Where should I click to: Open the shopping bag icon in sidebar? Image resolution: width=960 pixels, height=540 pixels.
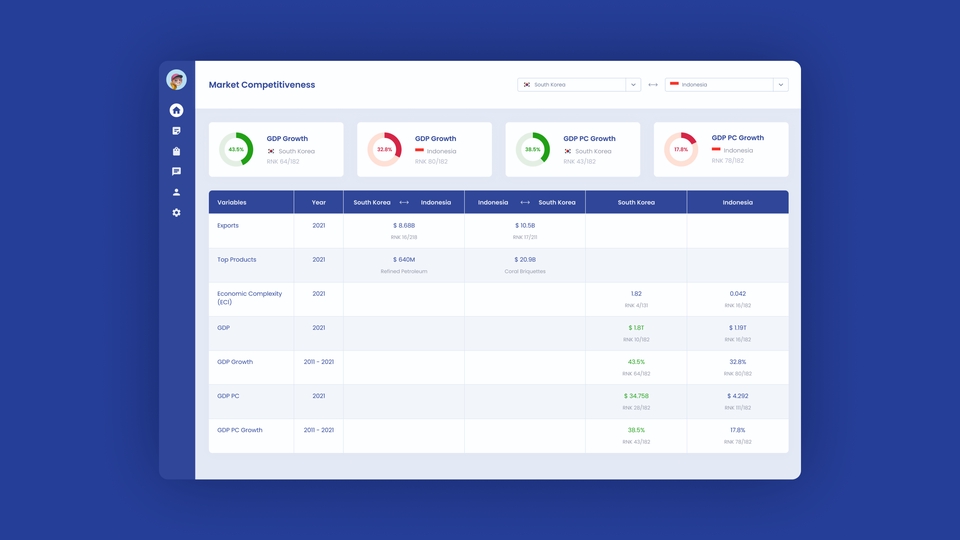pyautogui.click(x=176, y=151)
